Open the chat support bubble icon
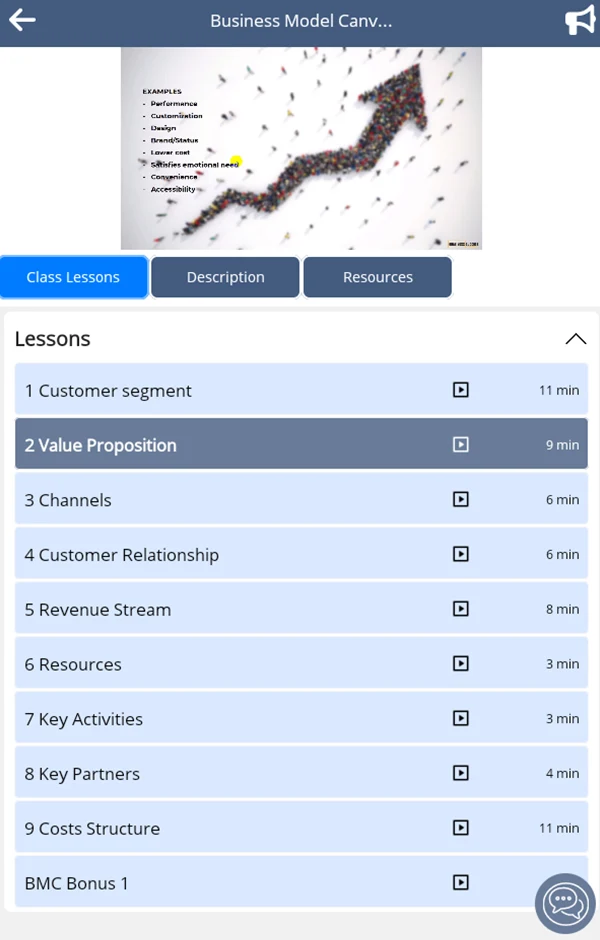This screenshot has height=940, width=600. pyautogui.click(x=565, y=903)
